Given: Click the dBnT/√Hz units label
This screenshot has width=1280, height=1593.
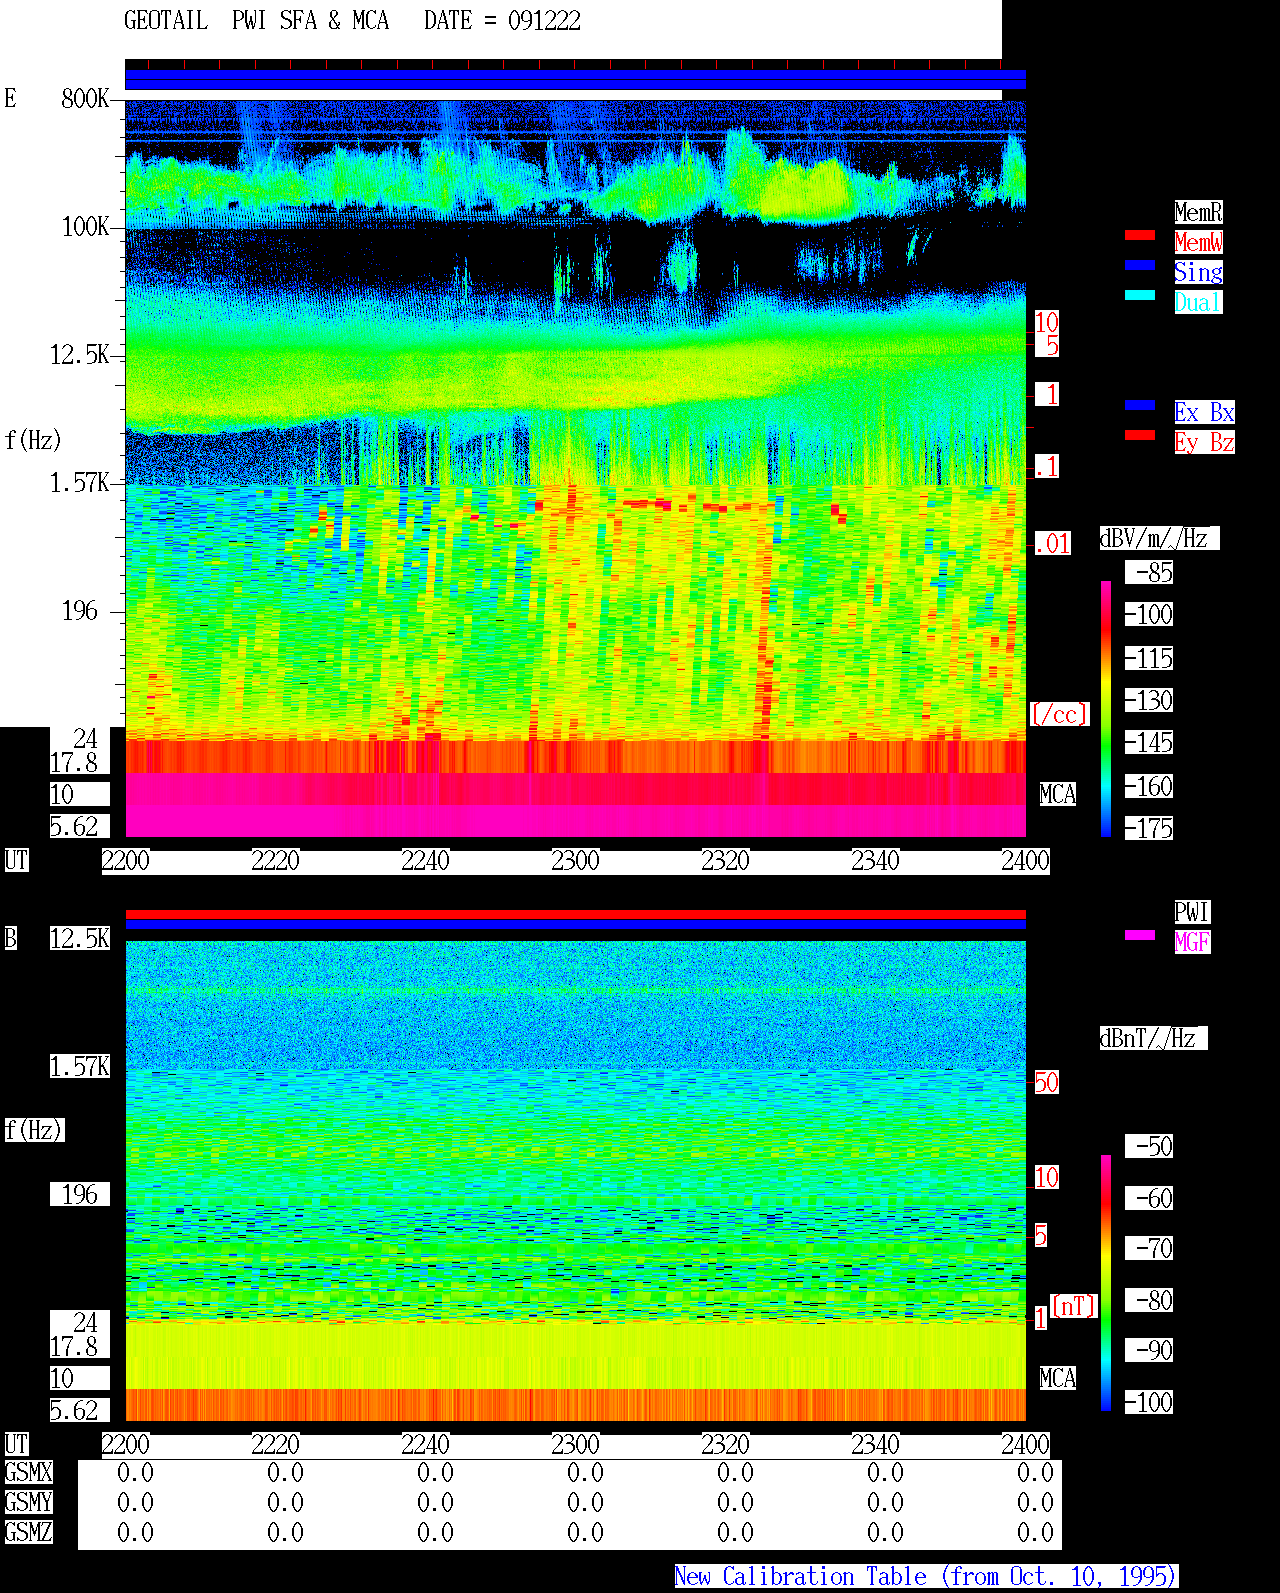Looking at the screenshot, I should (1153, 1038).
